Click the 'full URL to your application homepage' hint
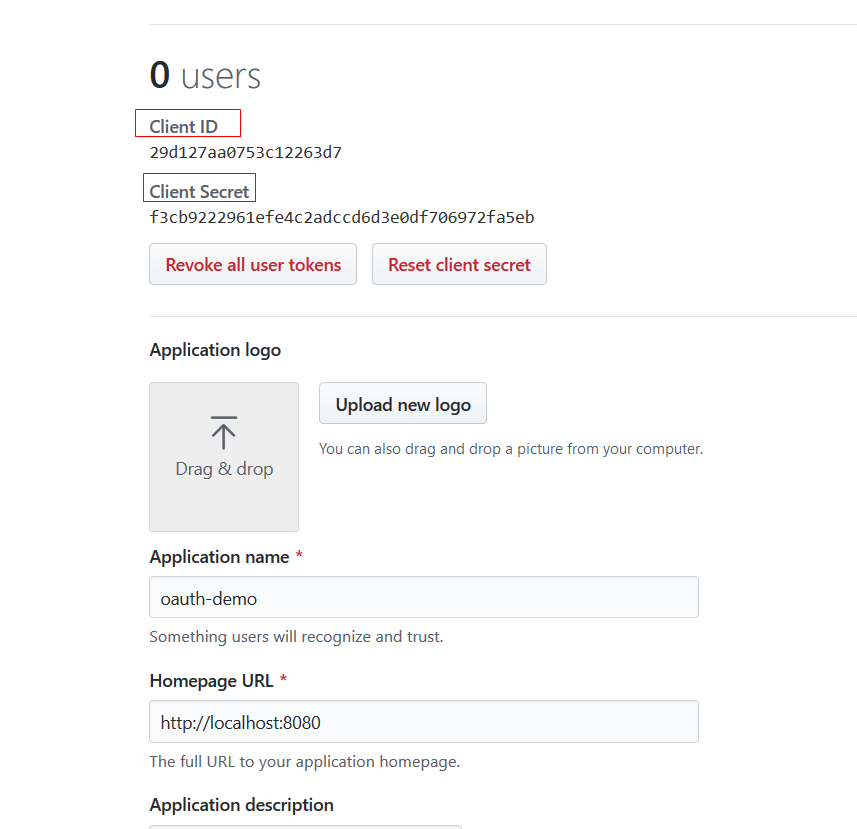 304,761
